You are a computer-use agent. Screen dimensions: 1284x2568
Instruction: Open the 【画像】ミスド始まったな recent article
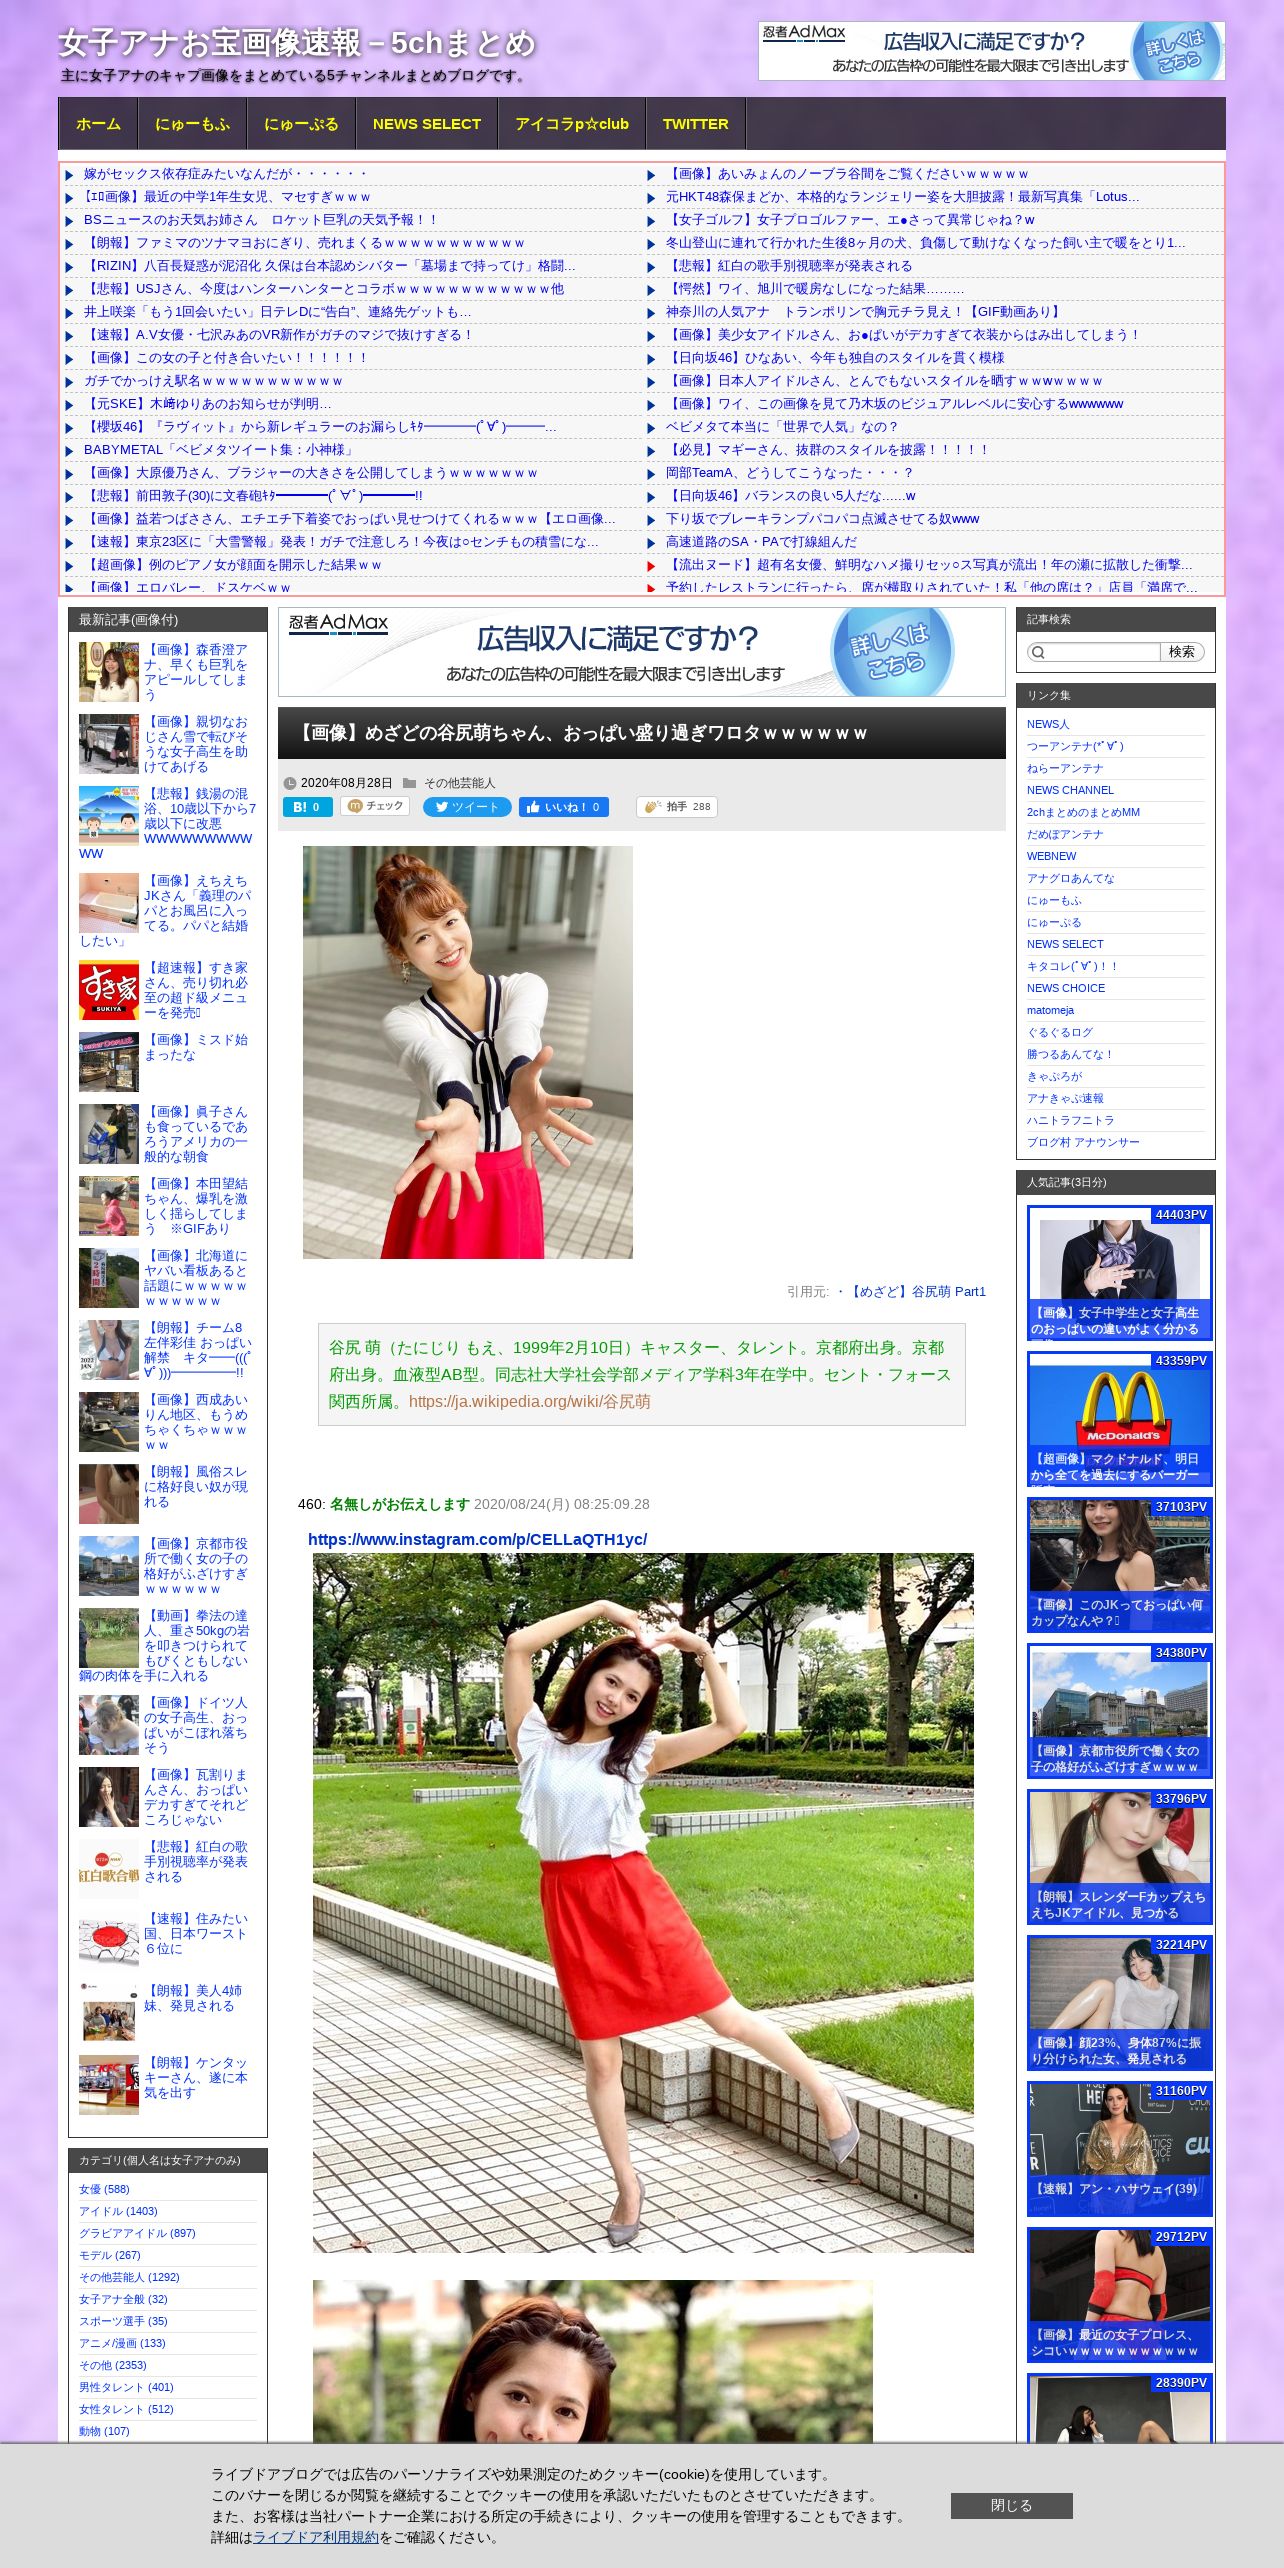[195, 1047]
